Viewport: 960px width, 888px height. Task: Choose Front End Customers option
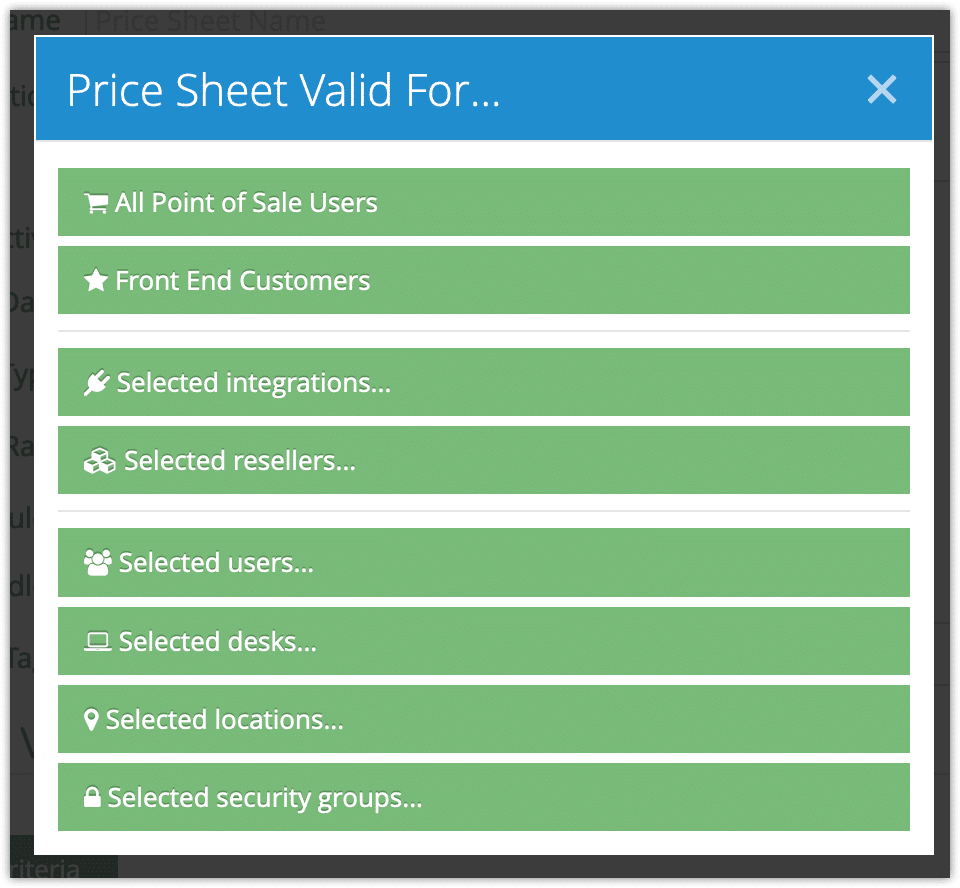[x=484, y=280]
